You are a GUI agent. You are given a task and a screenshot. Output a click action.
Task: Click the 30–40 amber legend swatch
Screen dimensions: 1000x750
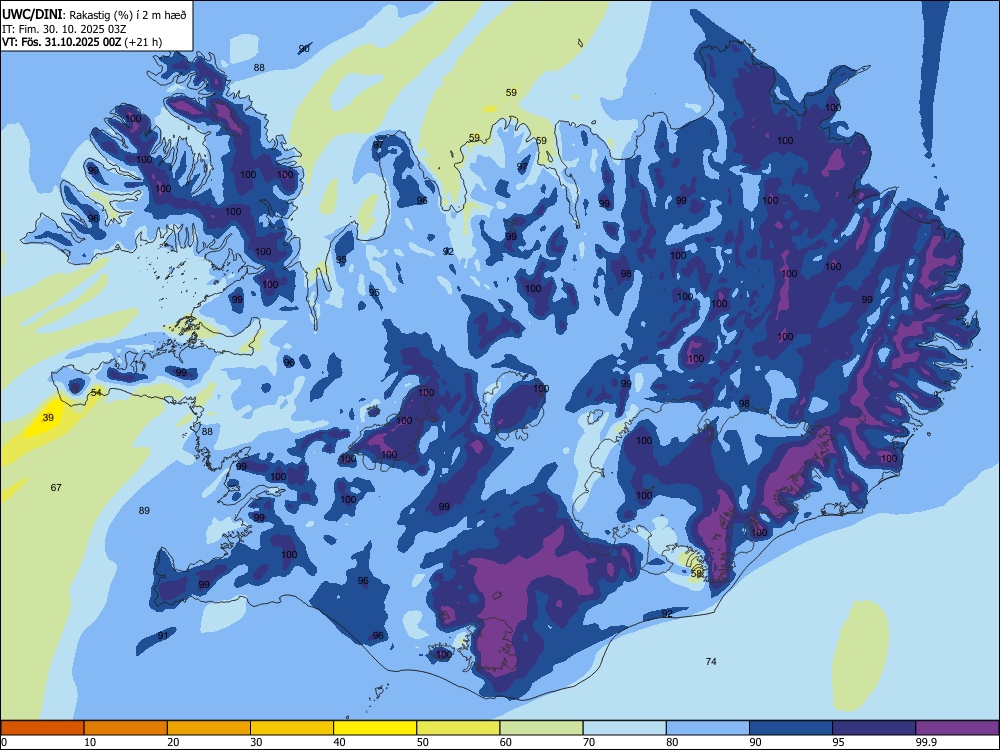tap(292, 728)
